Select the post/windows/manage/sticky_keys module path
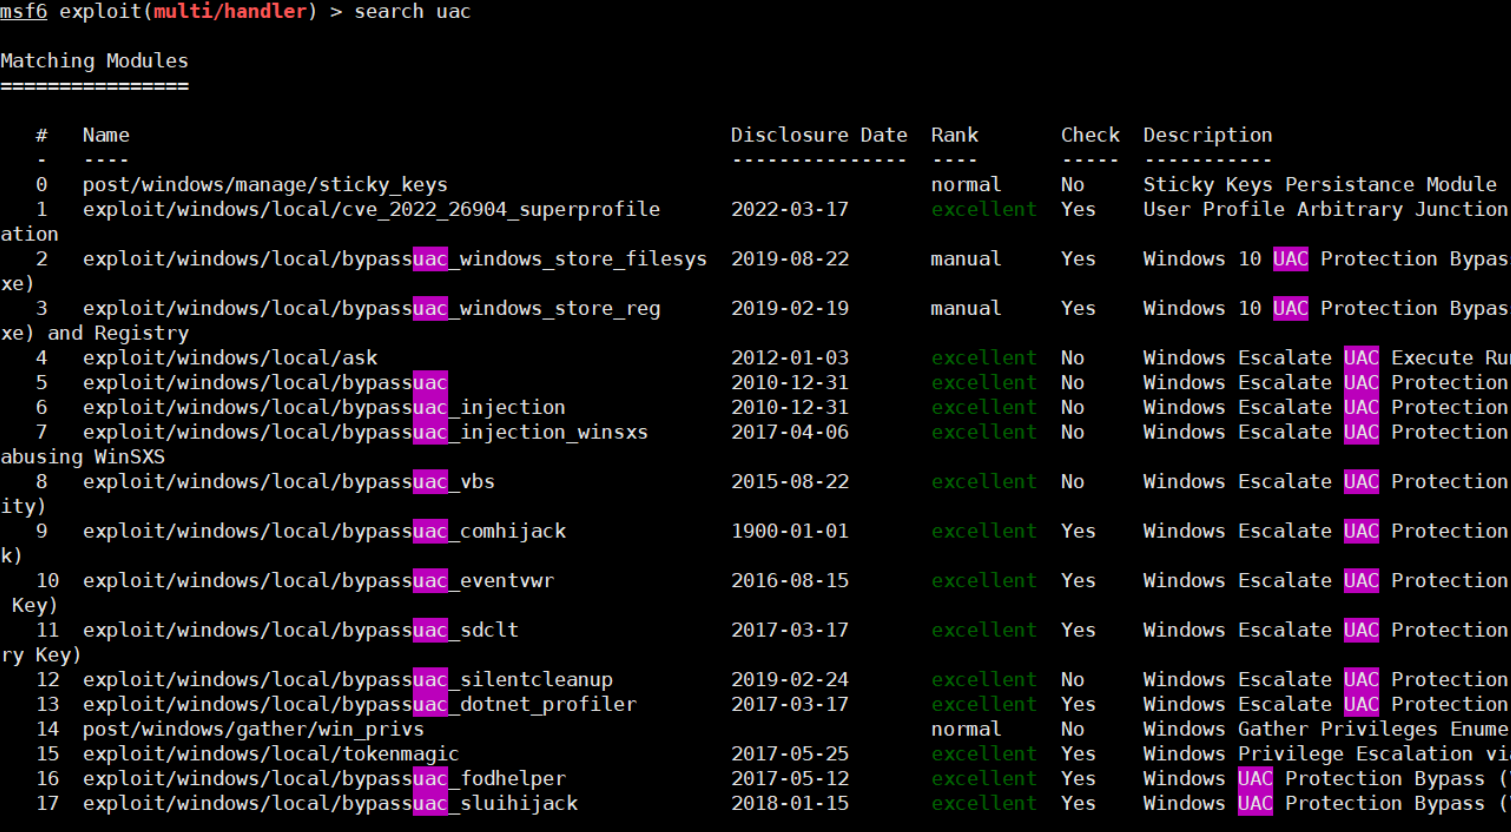This screenshot has height=832, width=1511. tap(265, 185)
